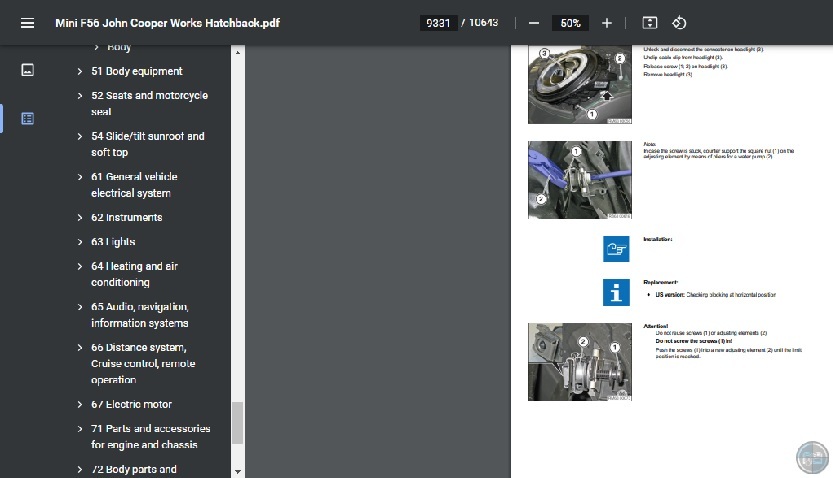The image size is (833, 478).
Task: Click the blue installation hand icon
Action: point(616,249)
